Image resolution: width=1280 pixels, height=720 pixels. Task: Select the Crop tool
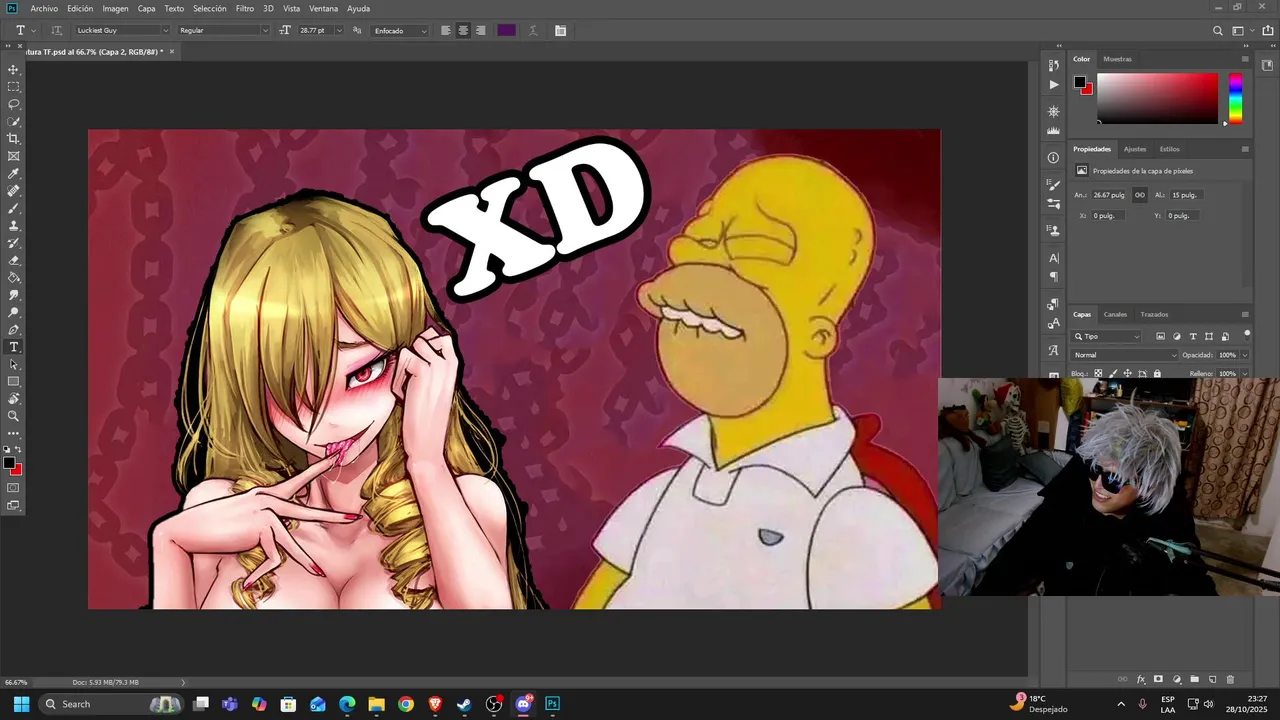14,139
